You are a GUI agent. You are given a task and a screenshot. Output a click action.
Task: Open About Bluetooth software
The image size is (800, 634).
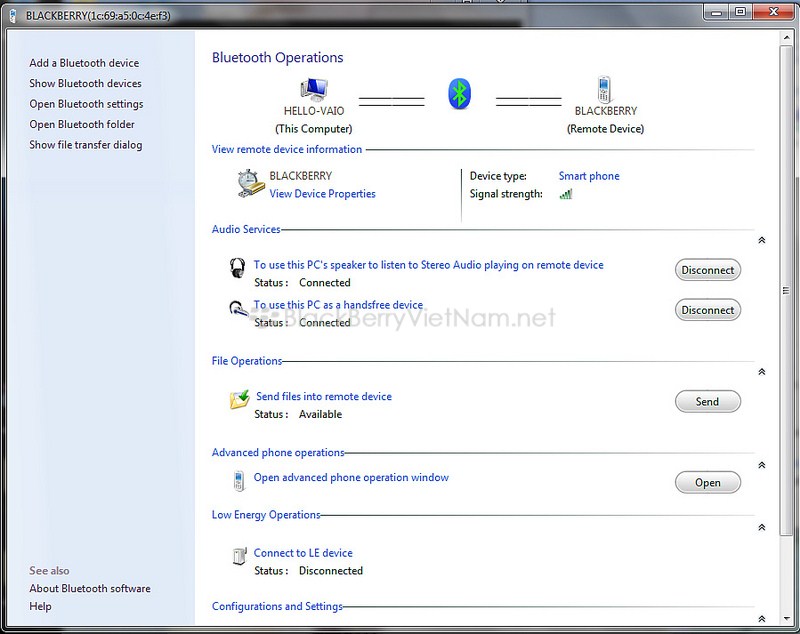(90, 588)
